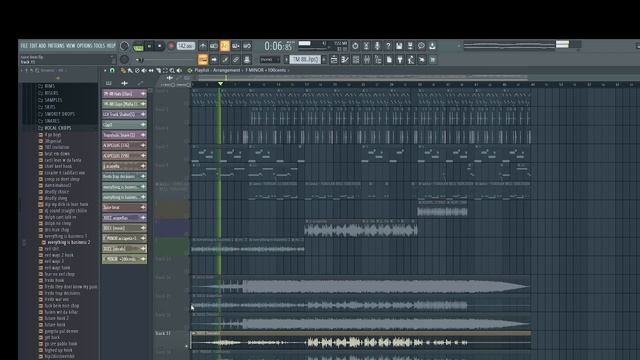Toggle the green playlist snap magnet
This screenshot has width=640, height=360.
pos(112,71)
